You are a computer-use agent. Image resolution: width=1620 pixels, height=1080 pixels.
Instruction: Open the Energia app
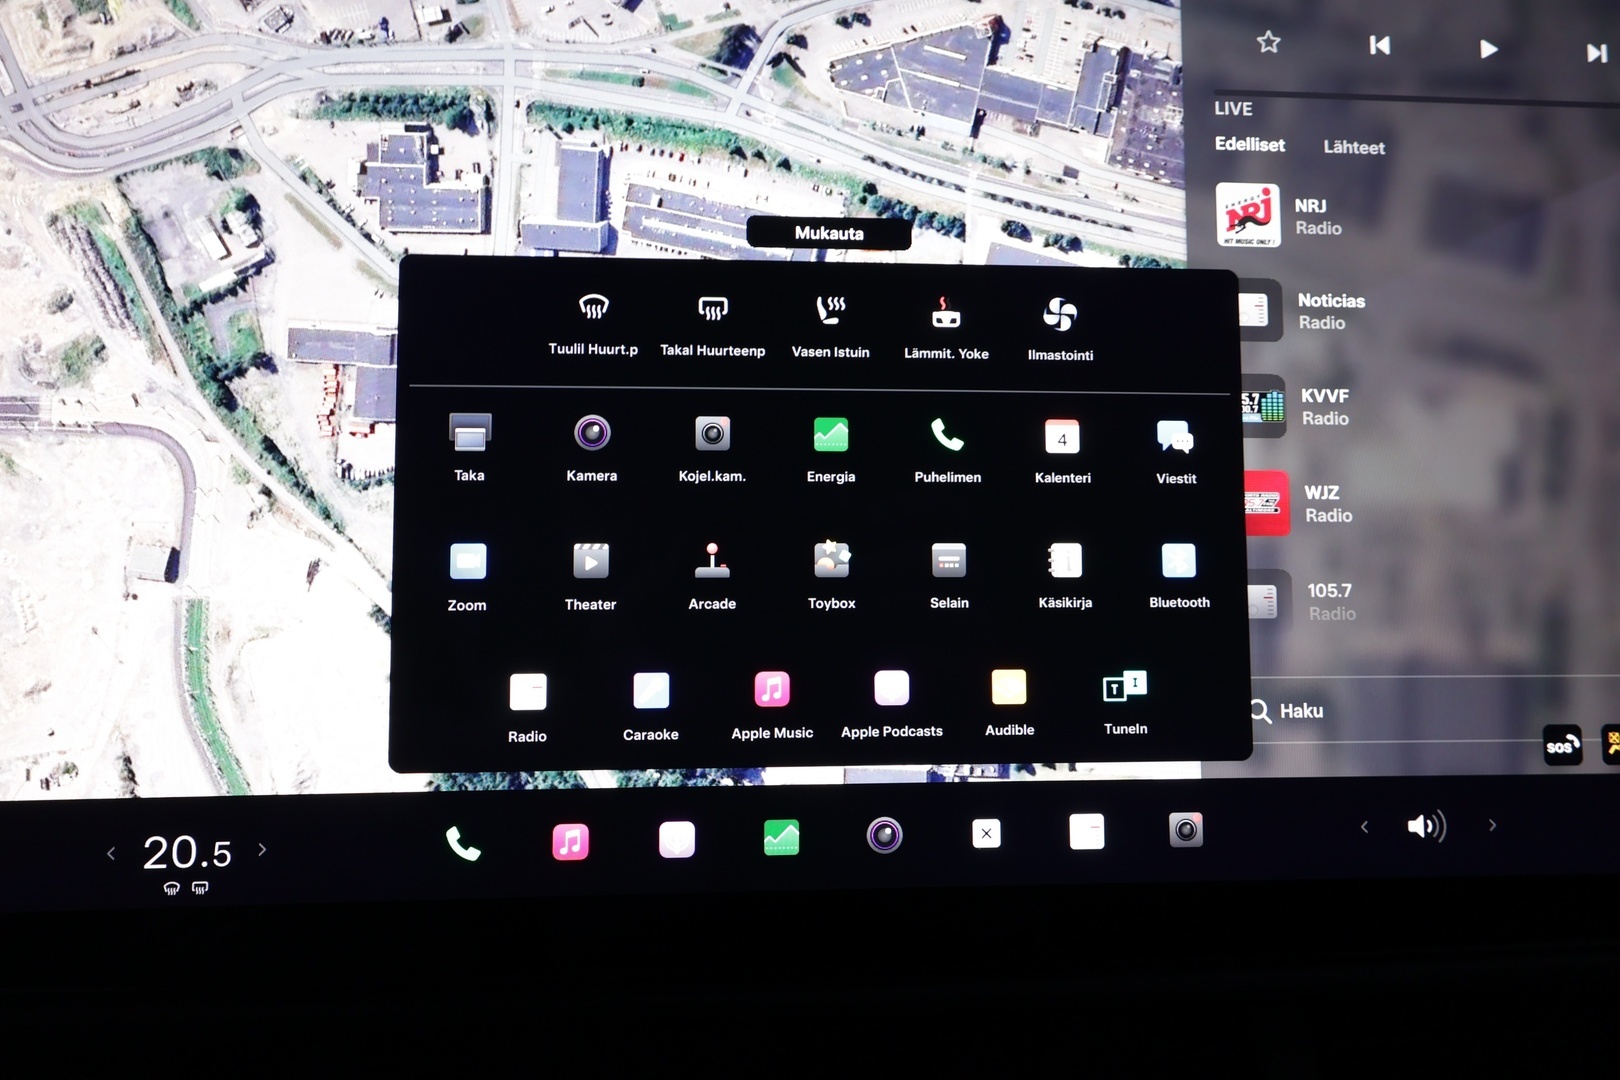pyautogui.click(x=831, y=447)
